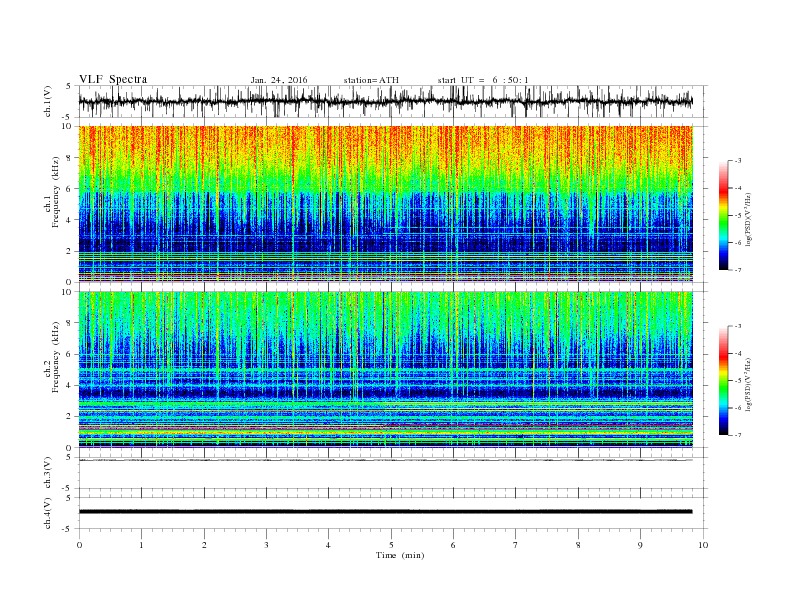Click the '-7' tick on ch.2 colorbar
This screenshot has height=612, width=792.
pyautogui.click(x=738, y=435)
